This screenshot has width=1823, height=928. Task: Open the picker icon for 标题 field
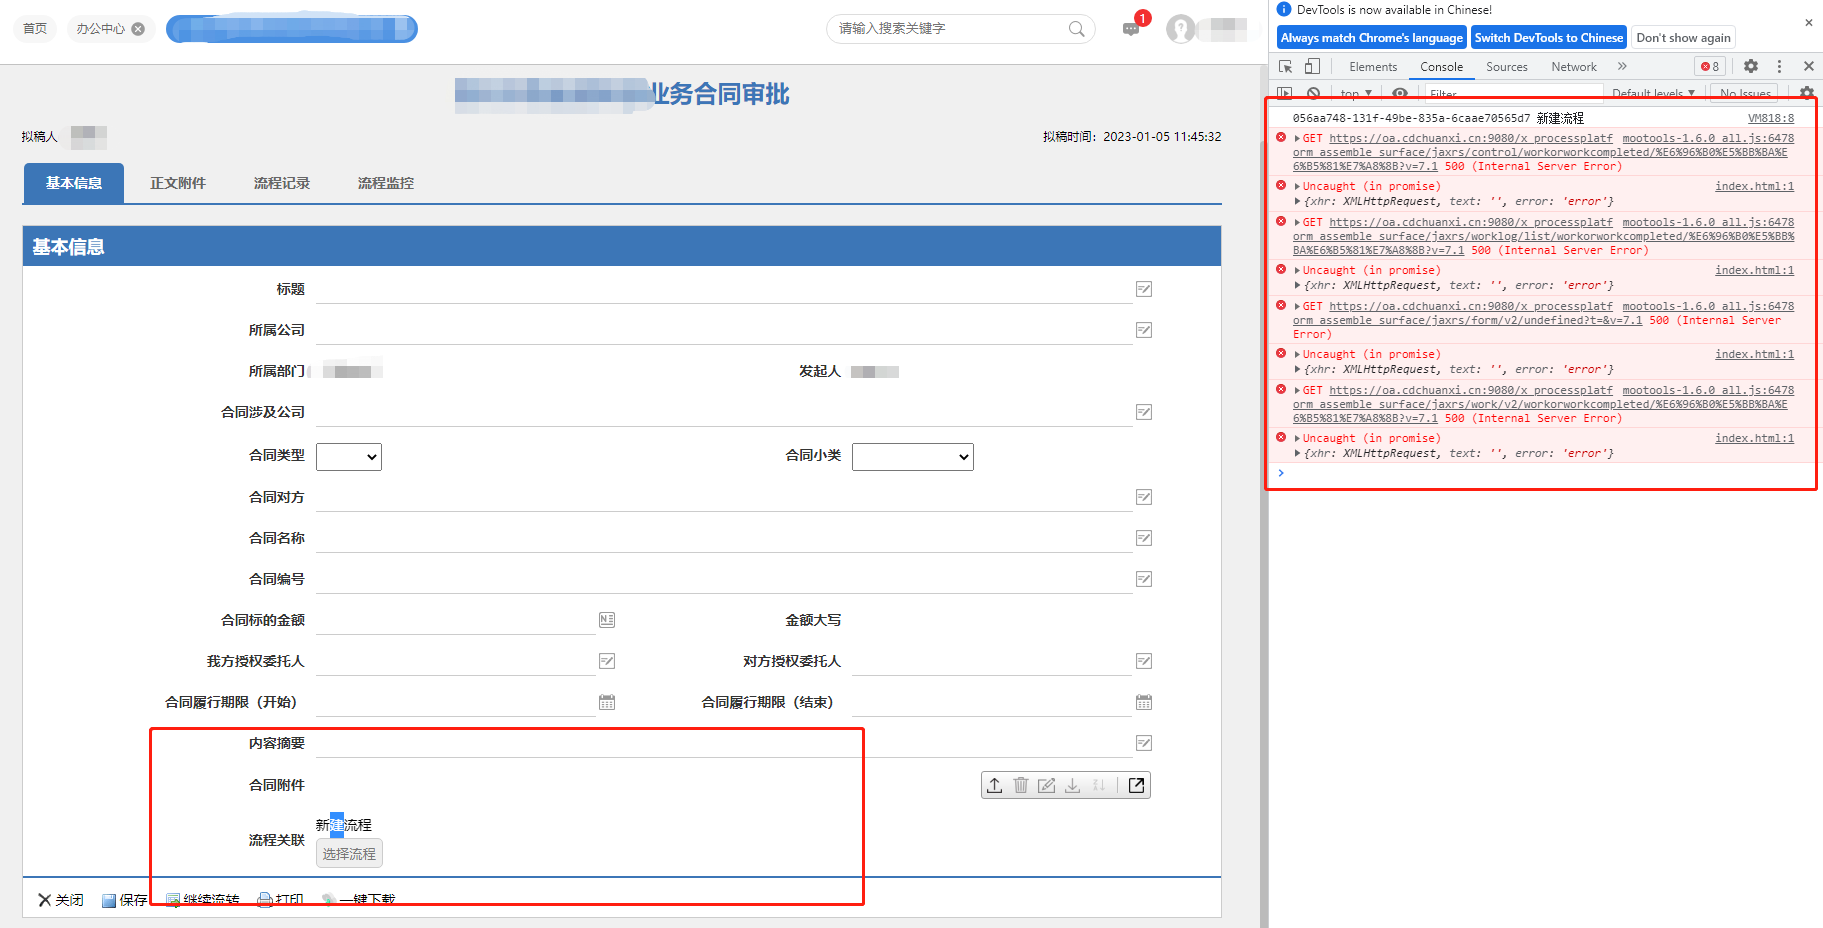tap(1144, 289)
